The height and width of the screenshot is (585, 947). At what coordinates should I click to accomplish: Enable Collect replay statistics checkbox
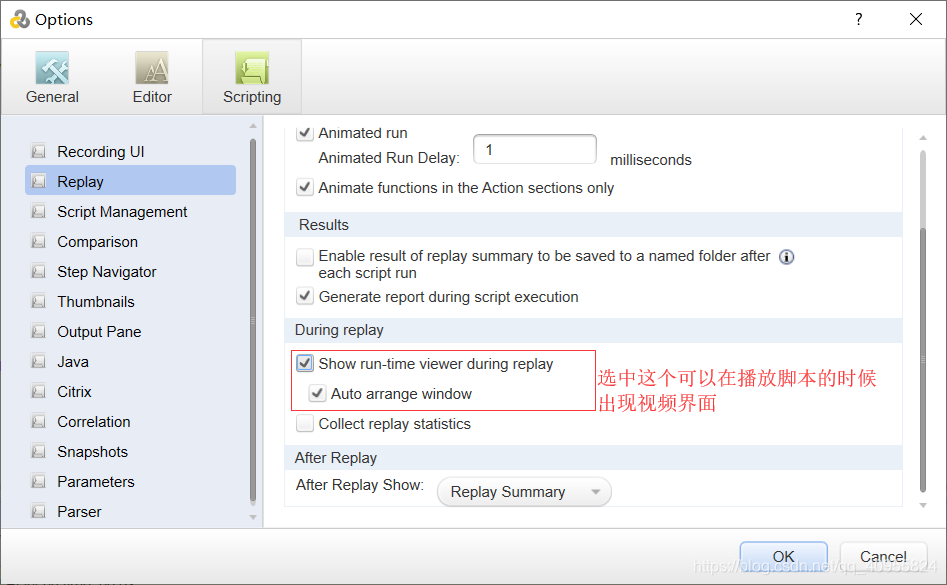(x=305, y=423)
